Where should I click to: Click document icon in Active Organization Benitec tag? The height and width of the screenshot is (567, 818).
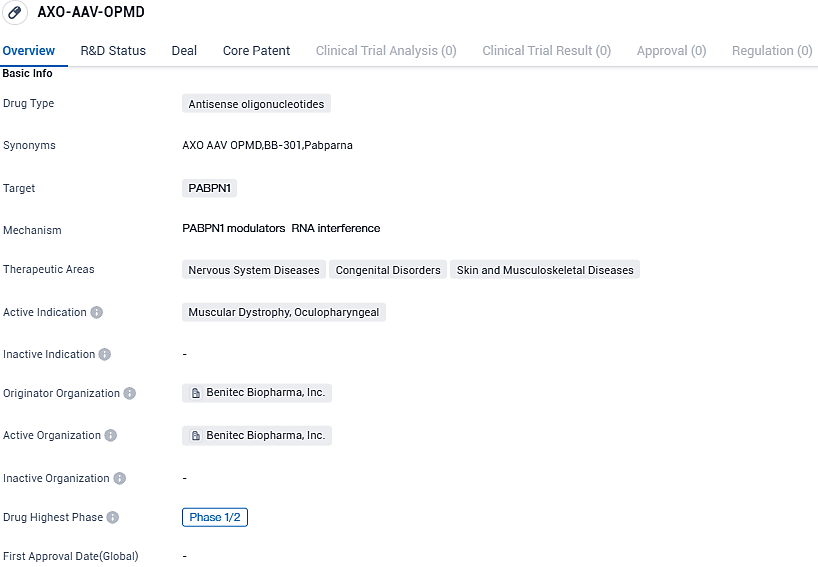(x=196, y=435)
